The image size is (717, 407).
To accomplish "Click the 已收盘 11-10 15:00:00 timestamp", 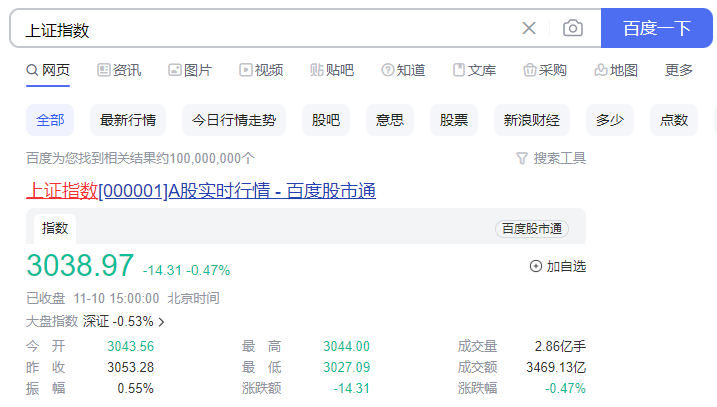I will tap(93, 299).
